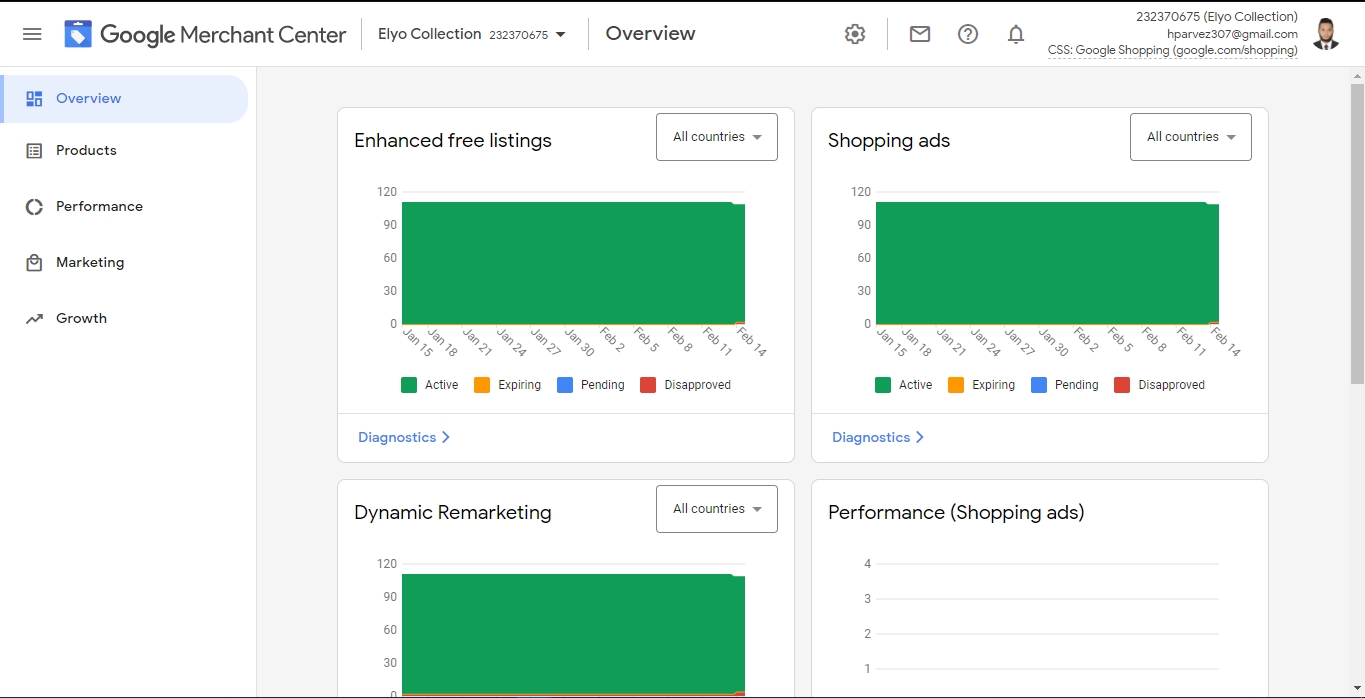Toggle Expiring legend in Enhanced free listings
Viewport: 1365px width, 698px height.
tap(507, 385)
